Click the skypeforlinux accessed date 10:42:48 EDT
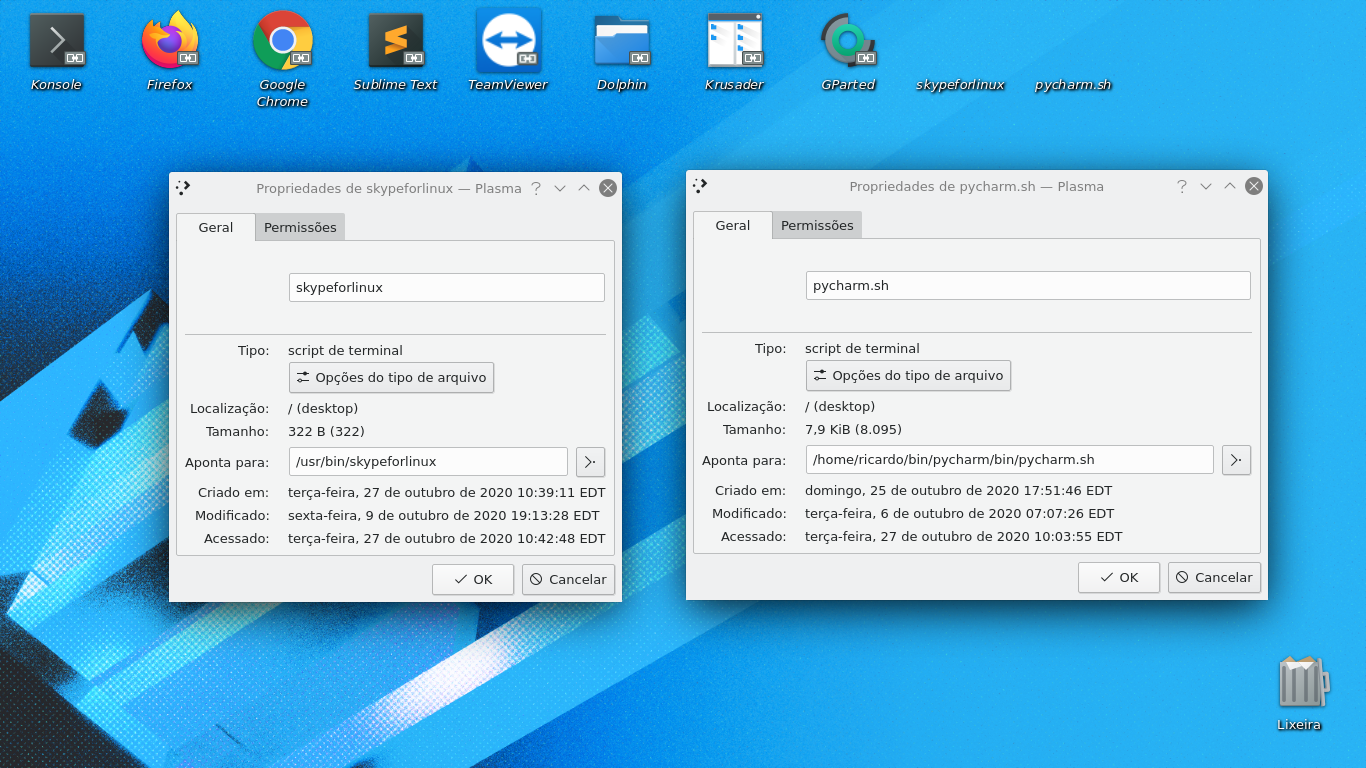The image size is (1366, 768). [x=446, y=539]
